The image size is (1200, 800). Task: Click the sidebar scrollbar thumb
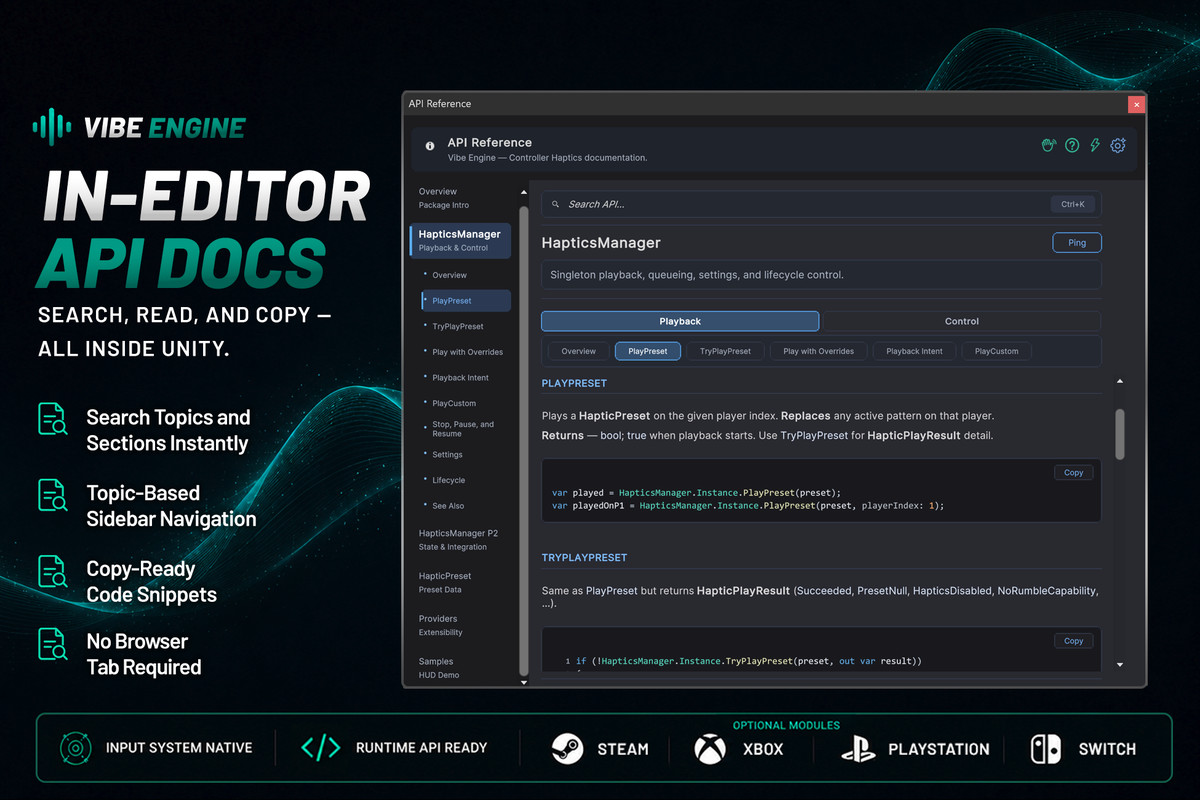click(523, 440)
